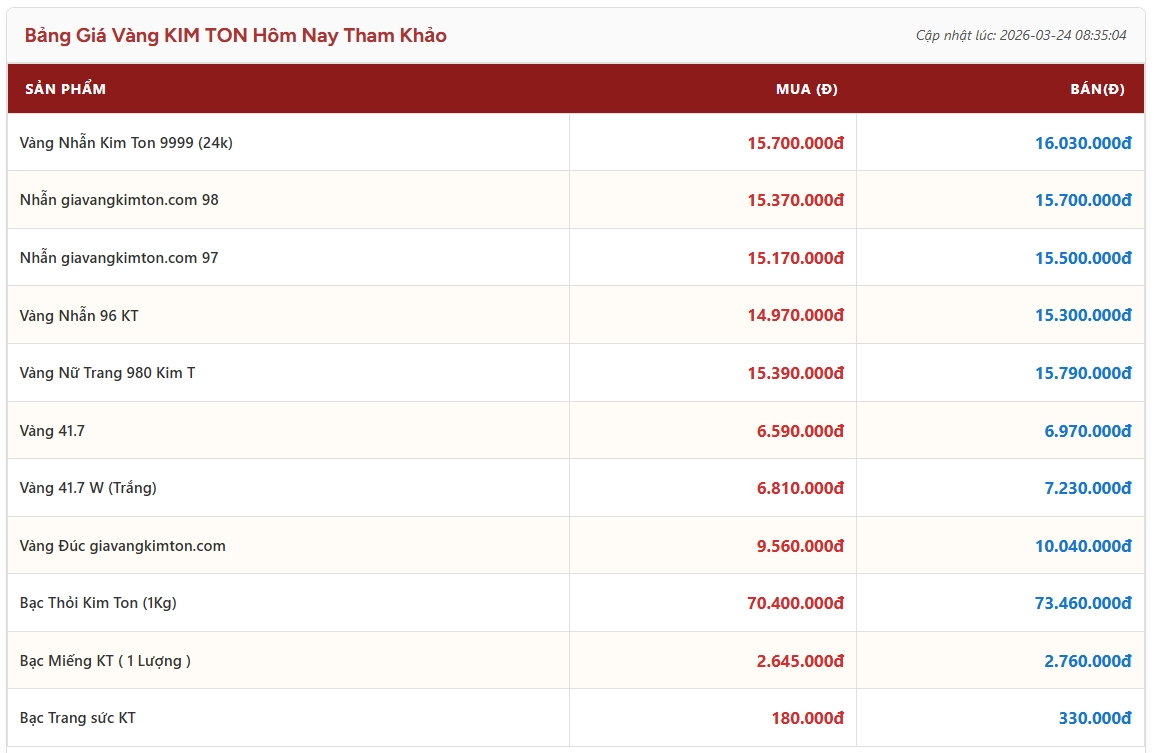Click the buy price 14.970.000đ
1154x753 pixels.
tap(795, 316)
